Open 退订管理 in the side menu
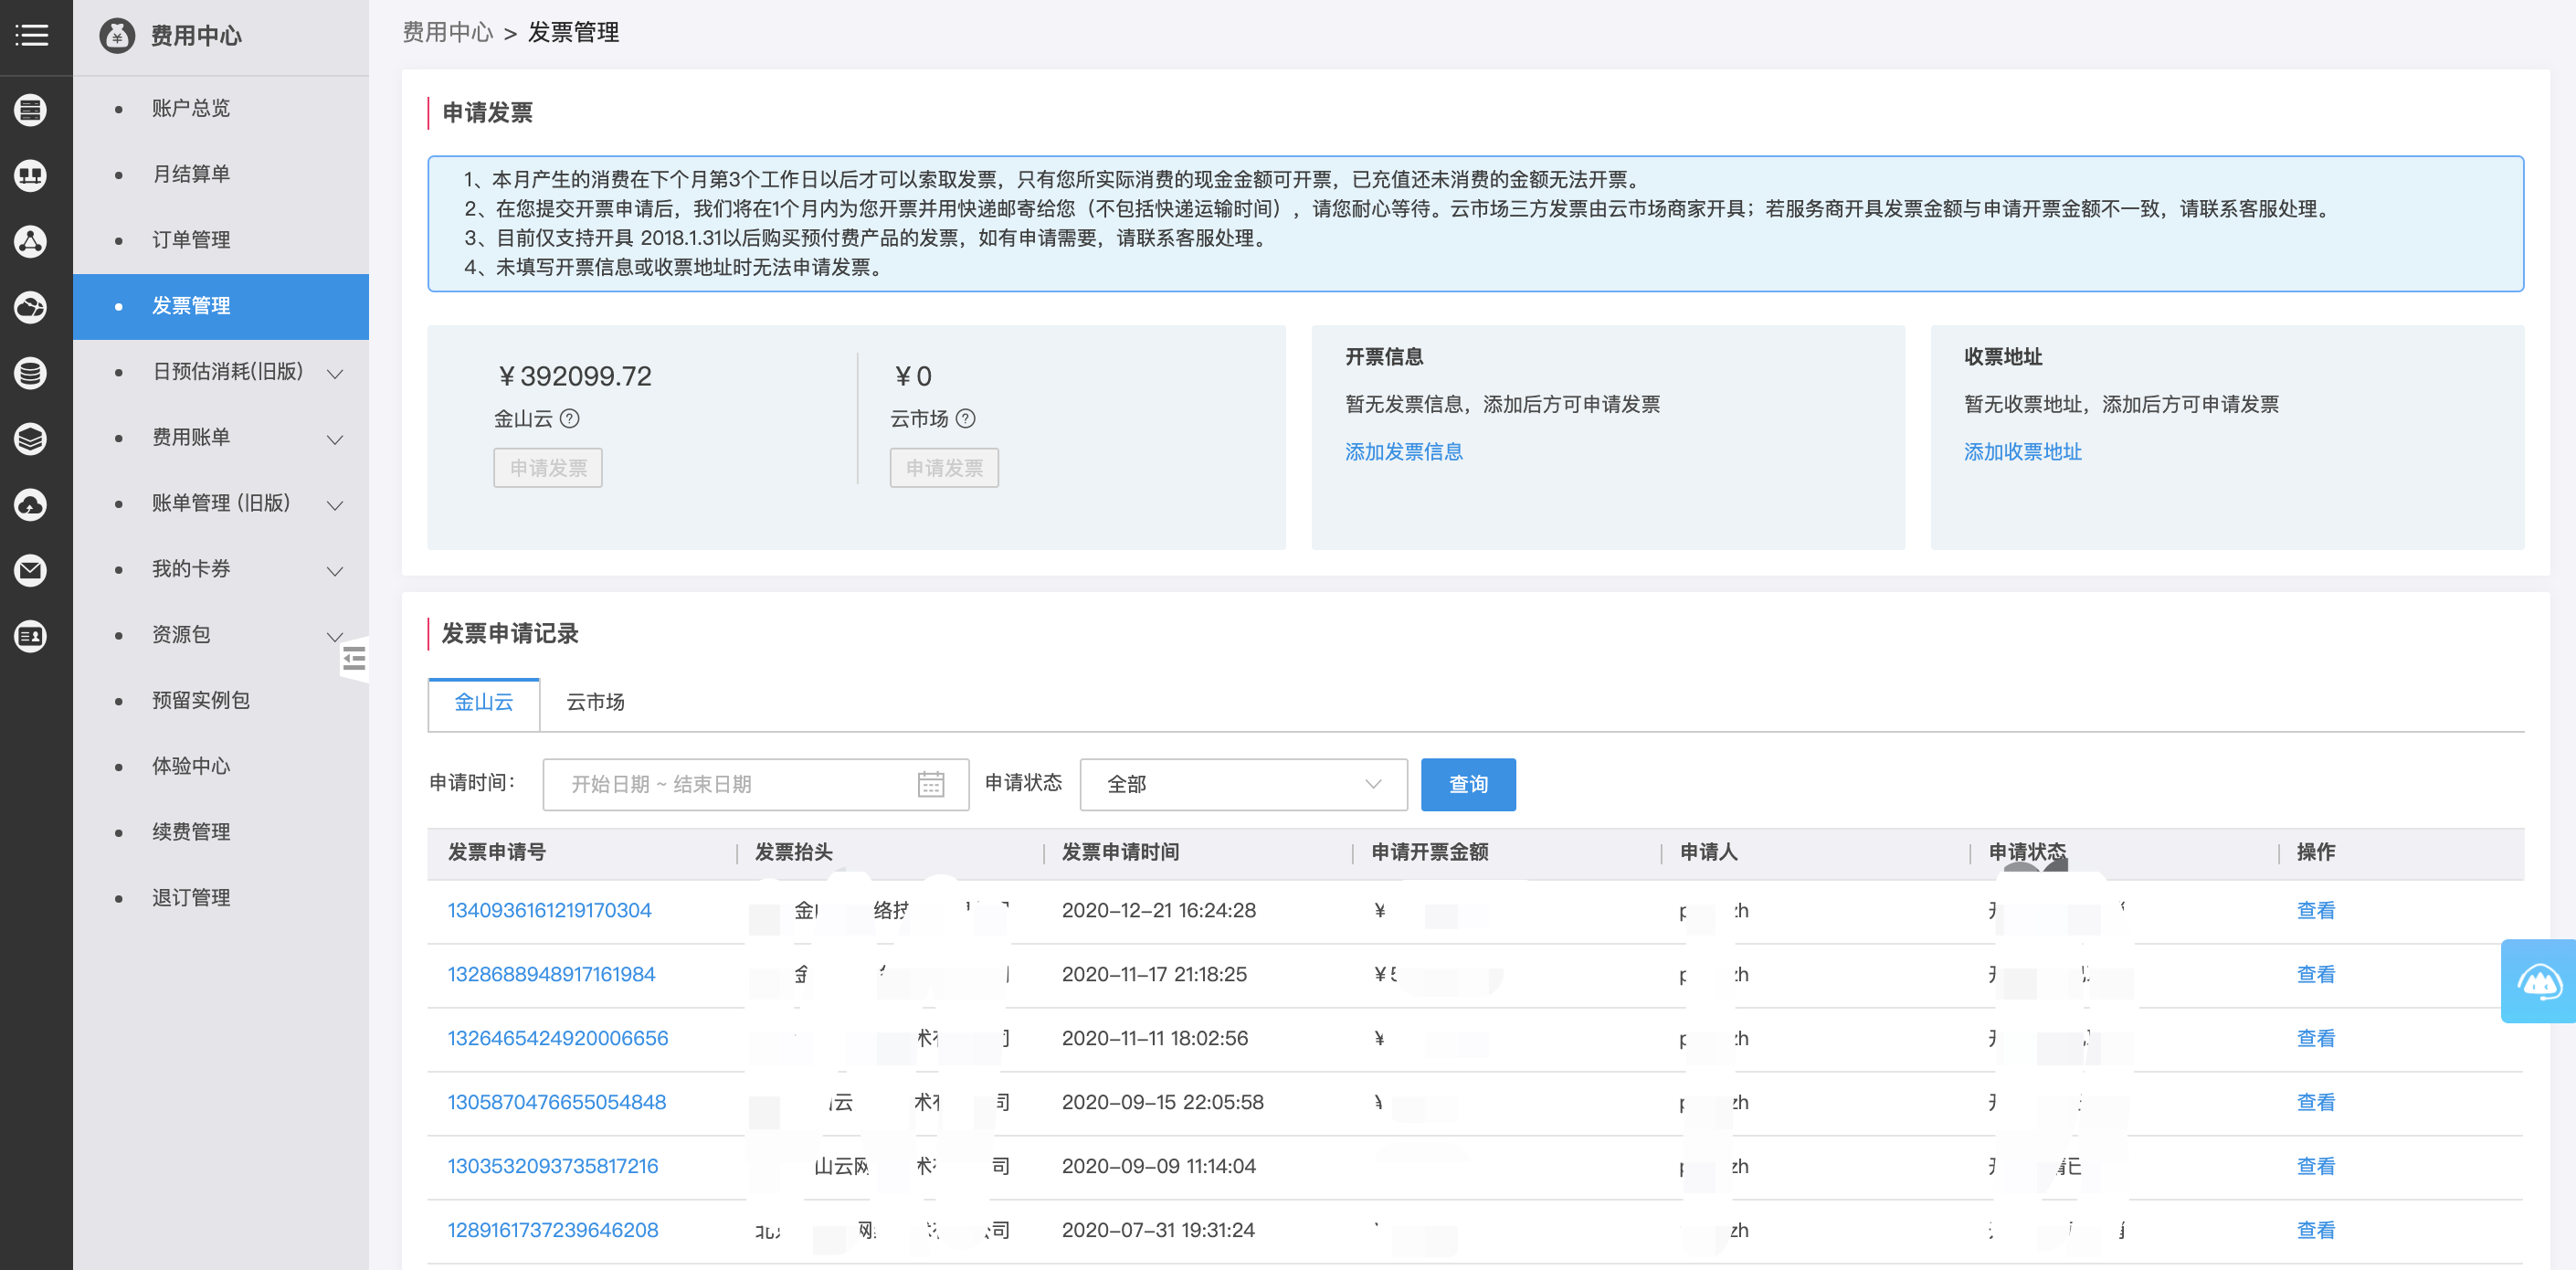Viewport: 2576px width, 1270px height. click(x=191, y=898)
